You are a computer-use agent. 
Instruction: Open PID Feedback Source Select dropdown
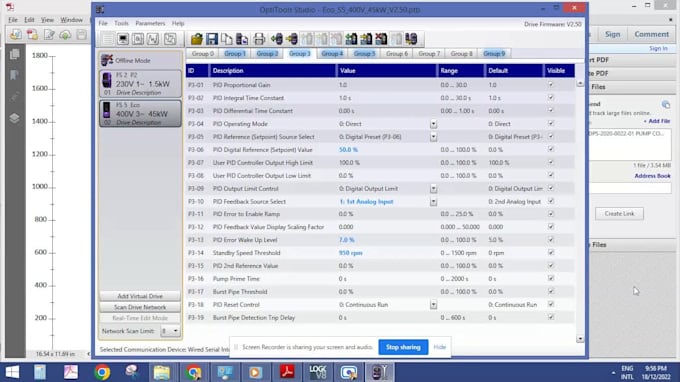[x=433, y=202]
